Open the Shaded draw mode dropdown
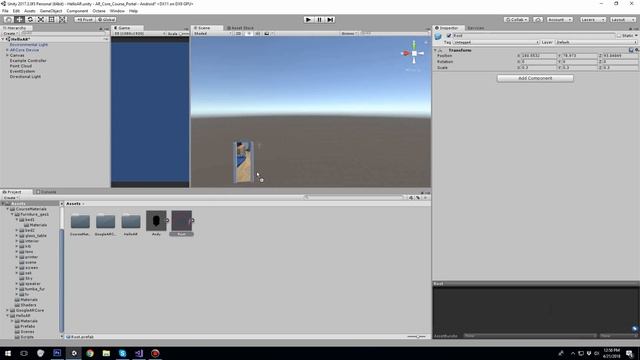Image resolution: width=640 pixels, height=360 pixels. [212, 33]
